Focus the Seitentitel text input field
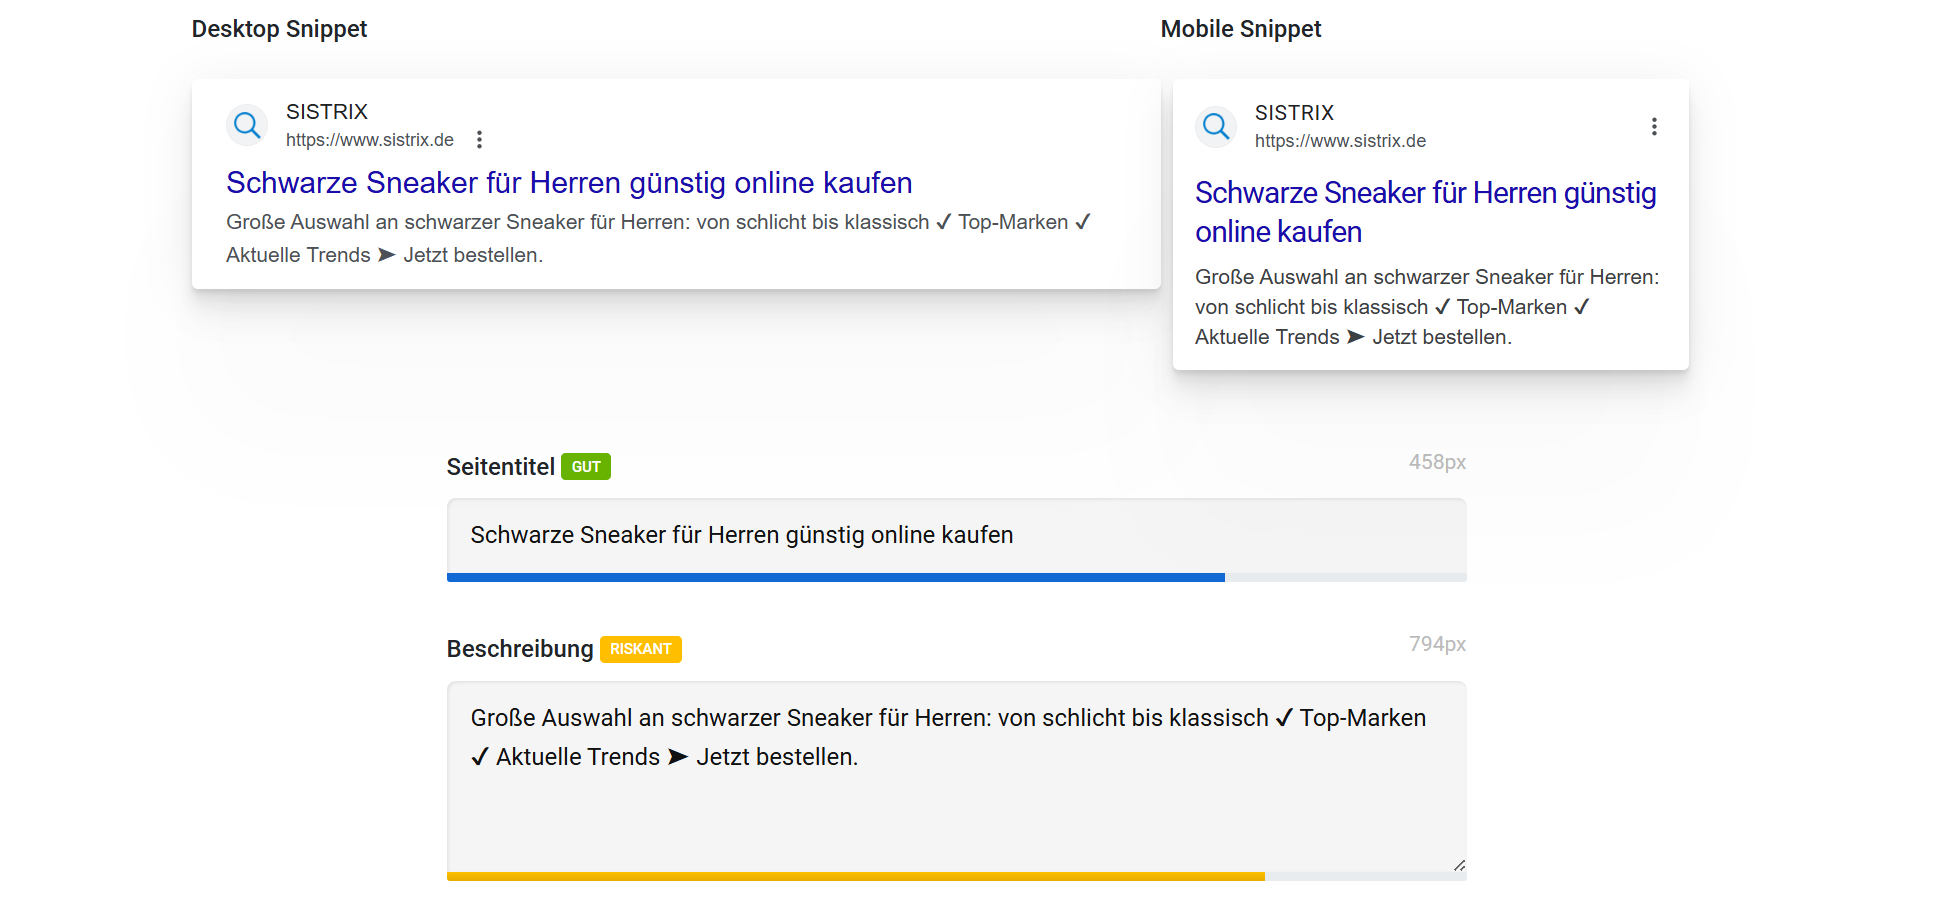 click(x=956, y=536)
